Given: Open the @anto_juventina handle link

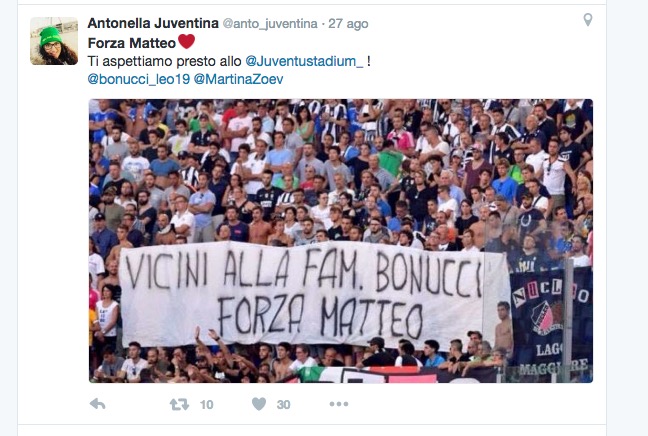Looking at the screenshot, I should (270, 24).
